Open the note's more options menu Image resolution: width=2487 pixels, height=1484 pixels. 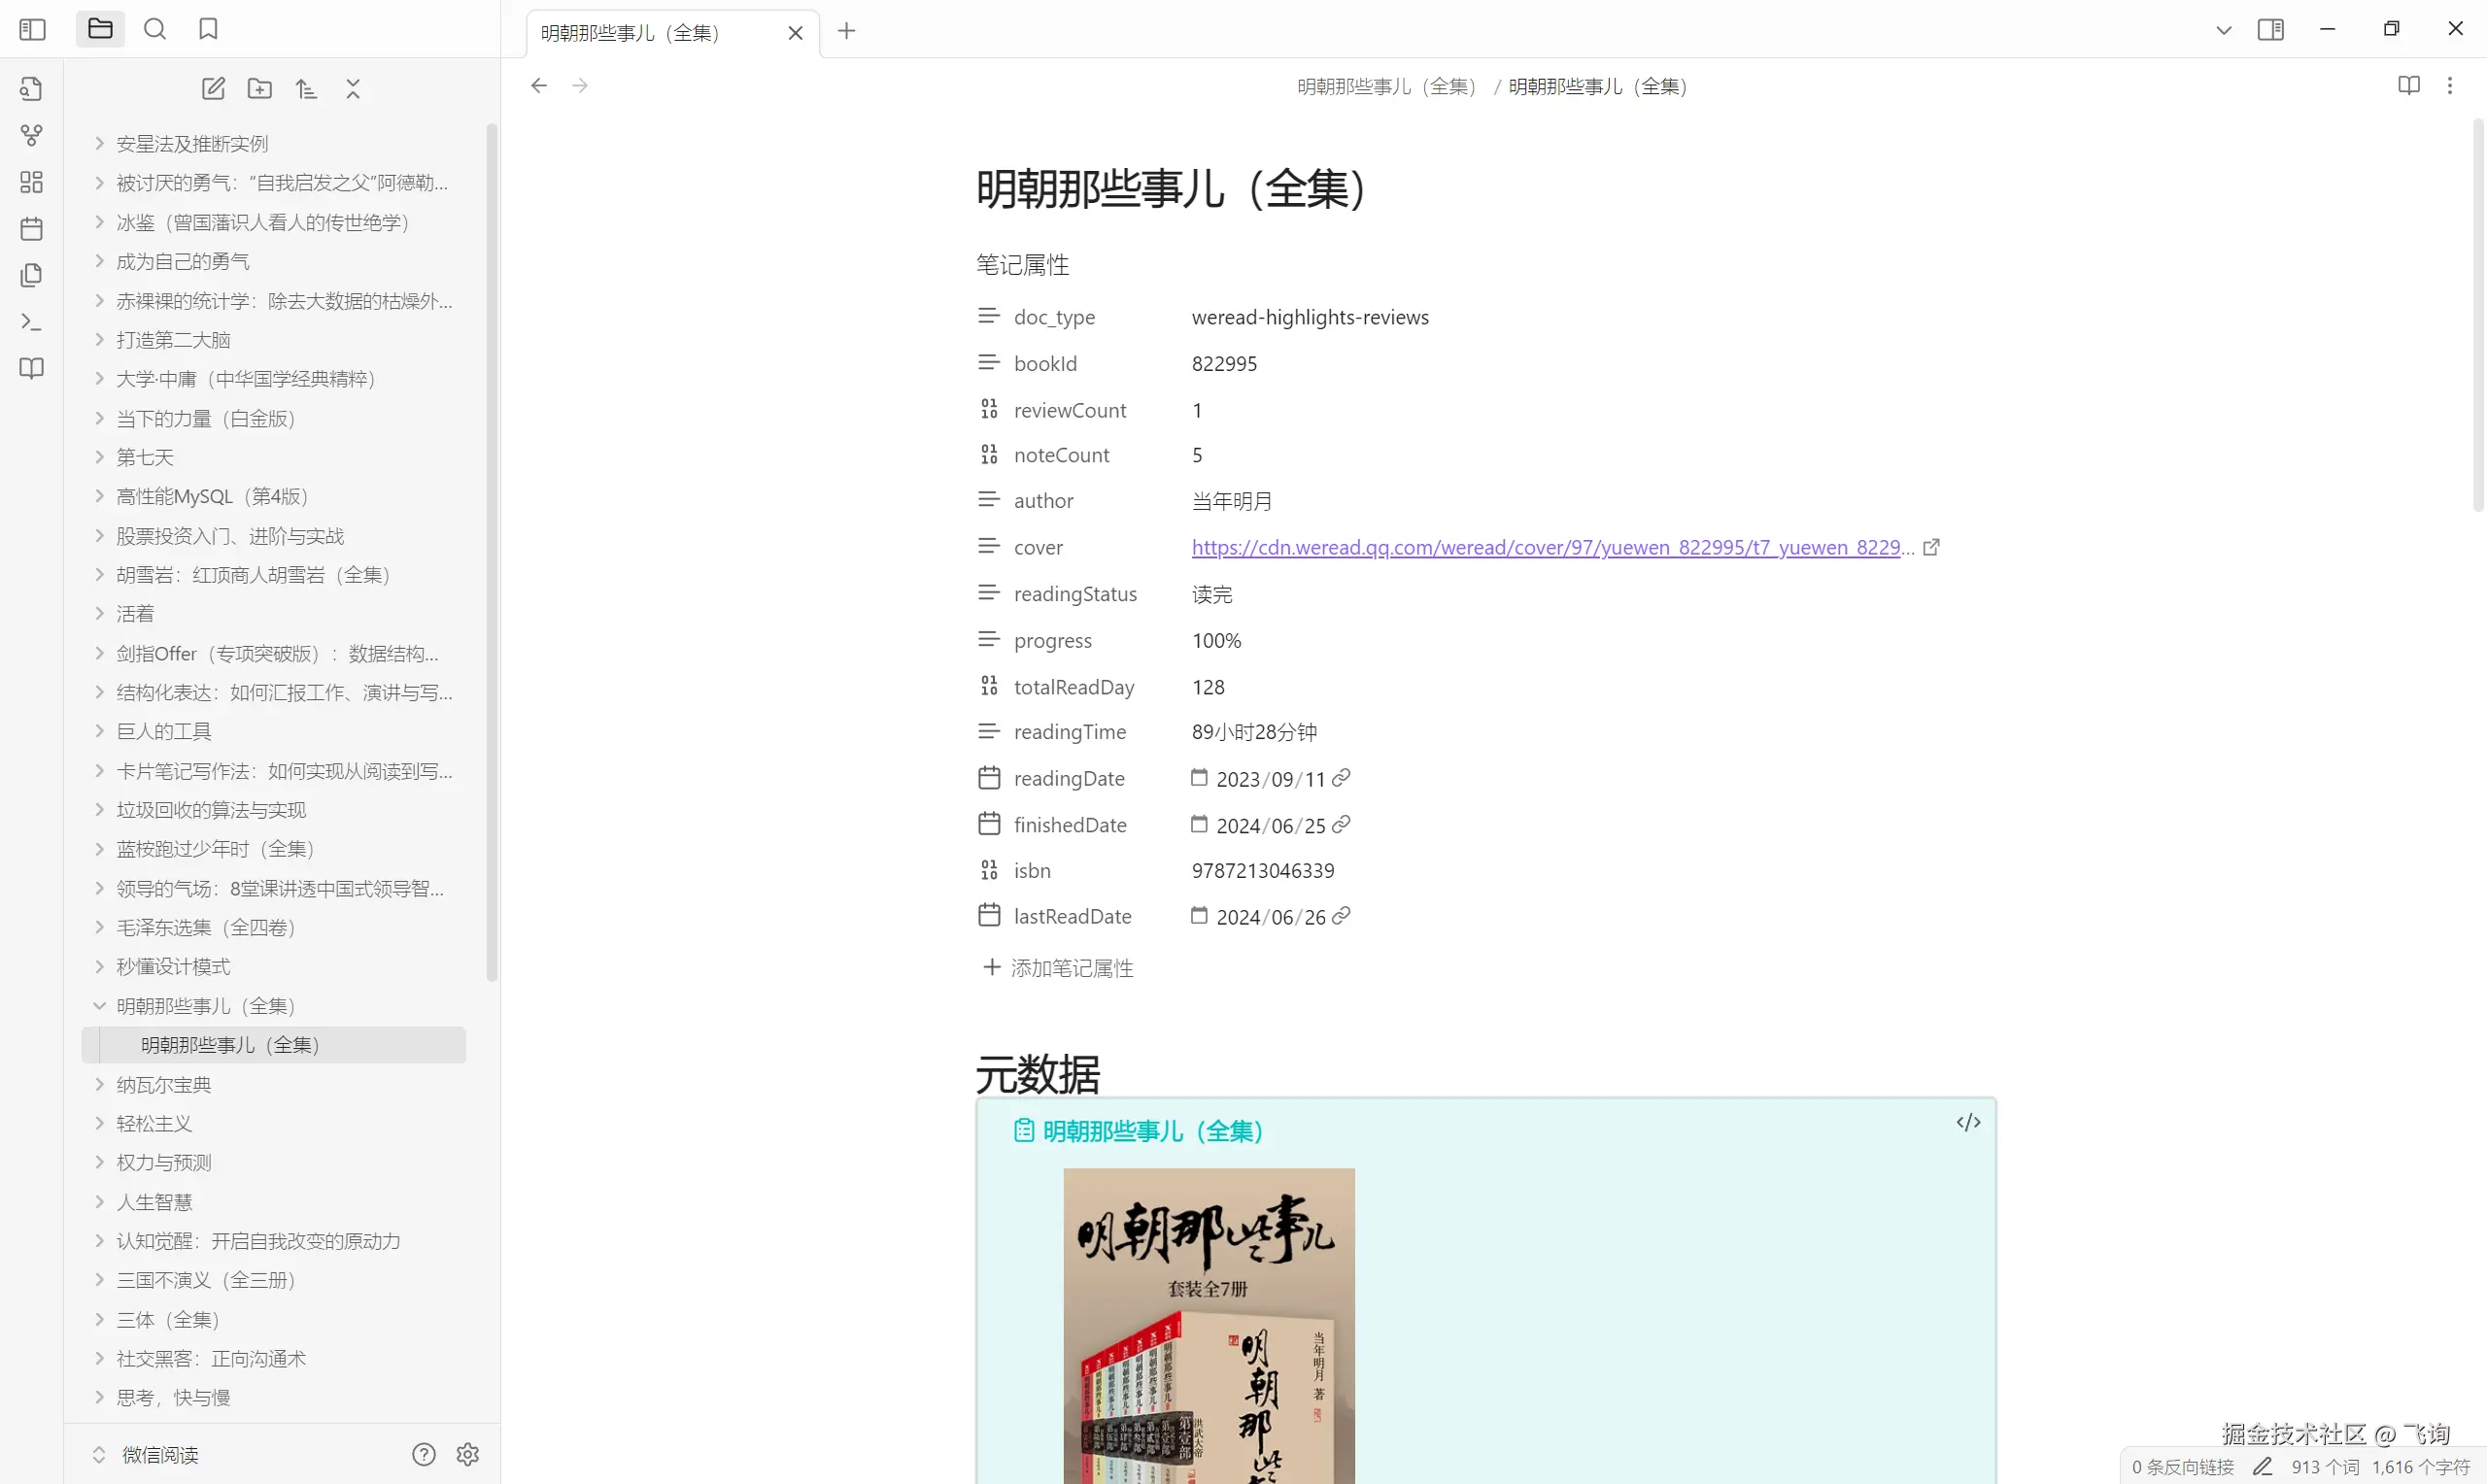(2449, 86)
